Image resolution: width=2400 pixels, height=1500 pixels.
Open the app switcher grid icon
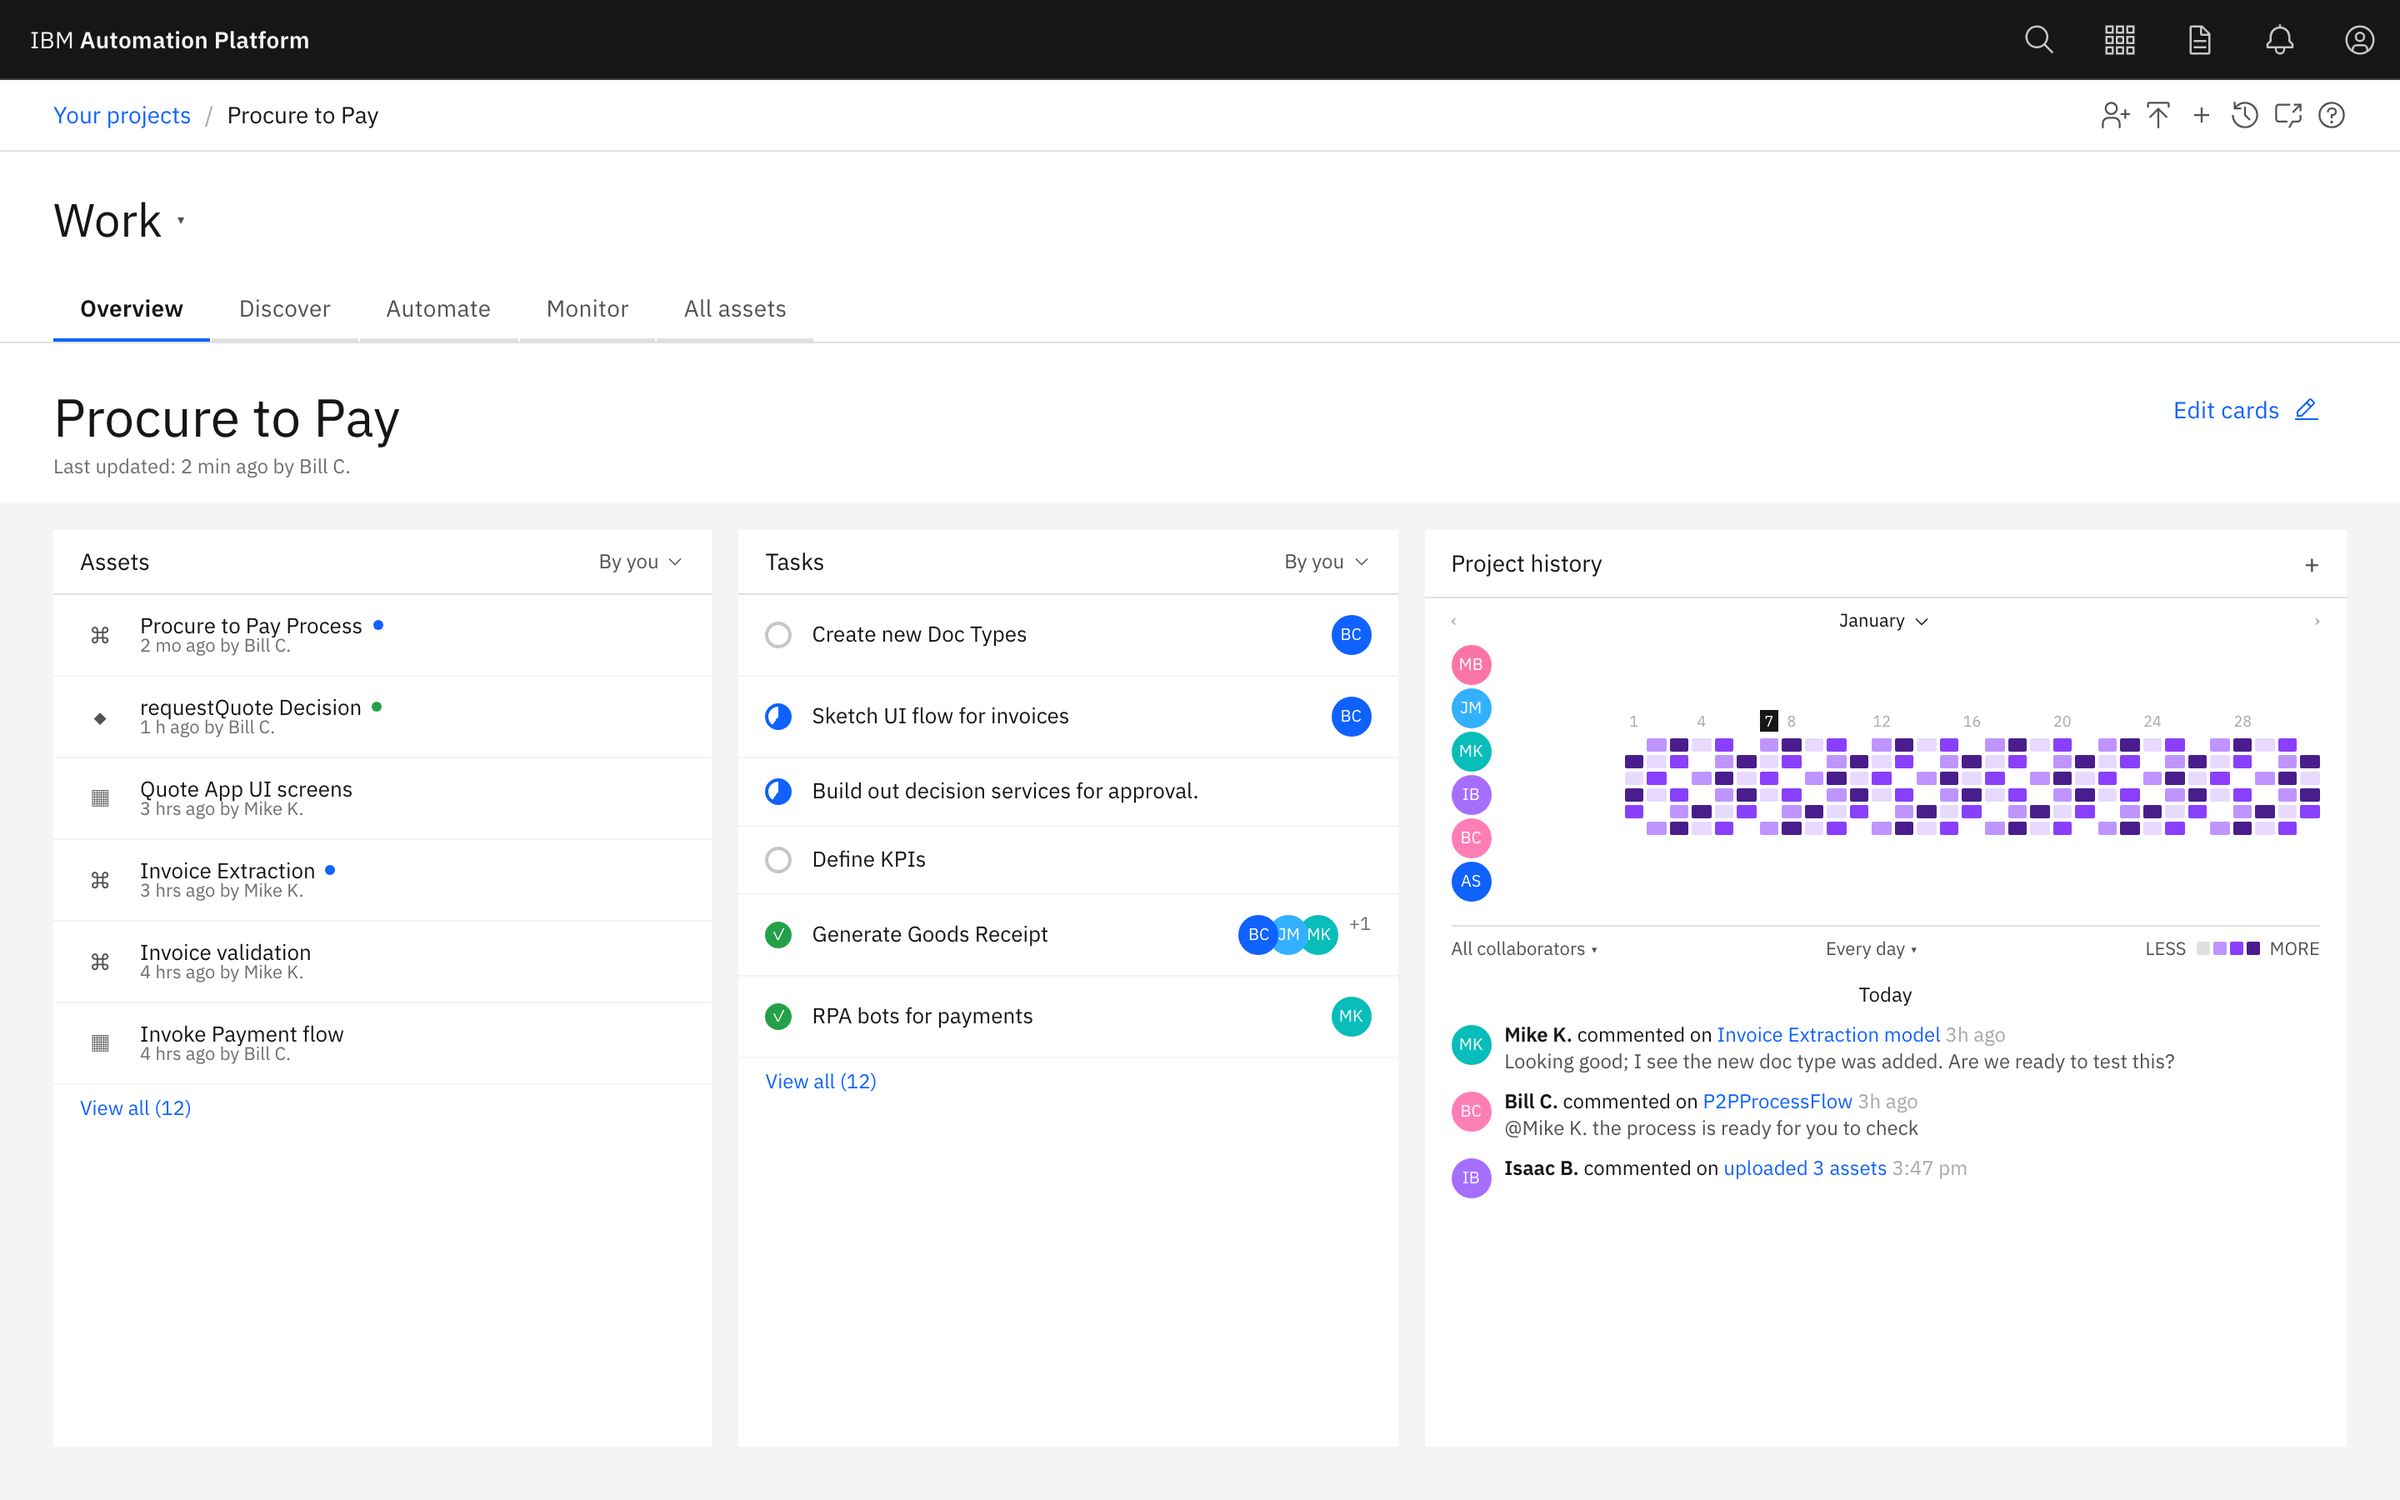tap(2119, 40)
